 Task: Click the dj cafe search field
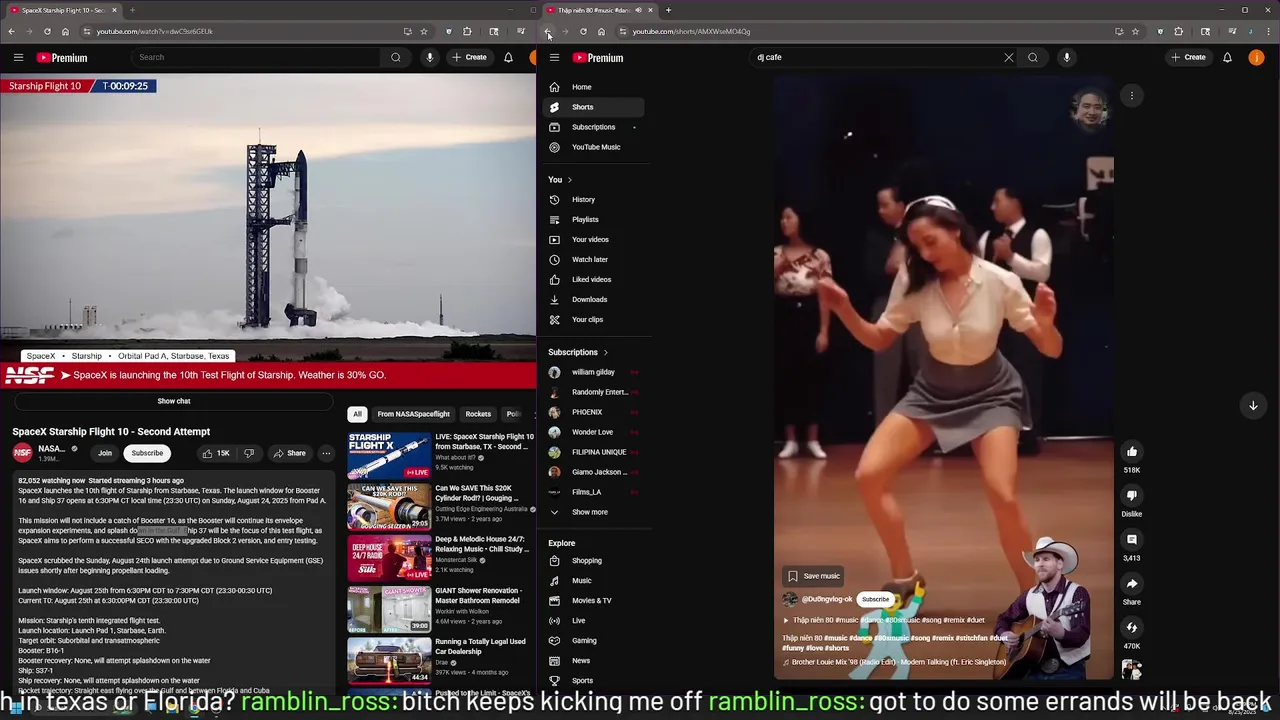(876, 57)
